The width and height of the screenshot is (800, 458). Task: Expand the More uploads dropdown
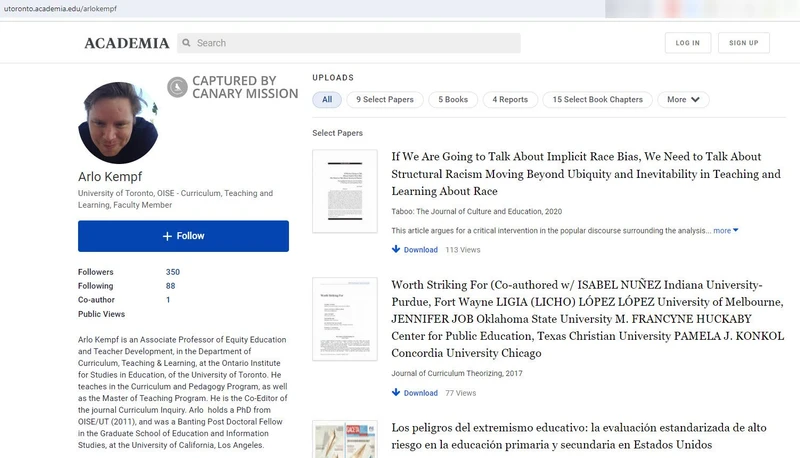(683, 99)
